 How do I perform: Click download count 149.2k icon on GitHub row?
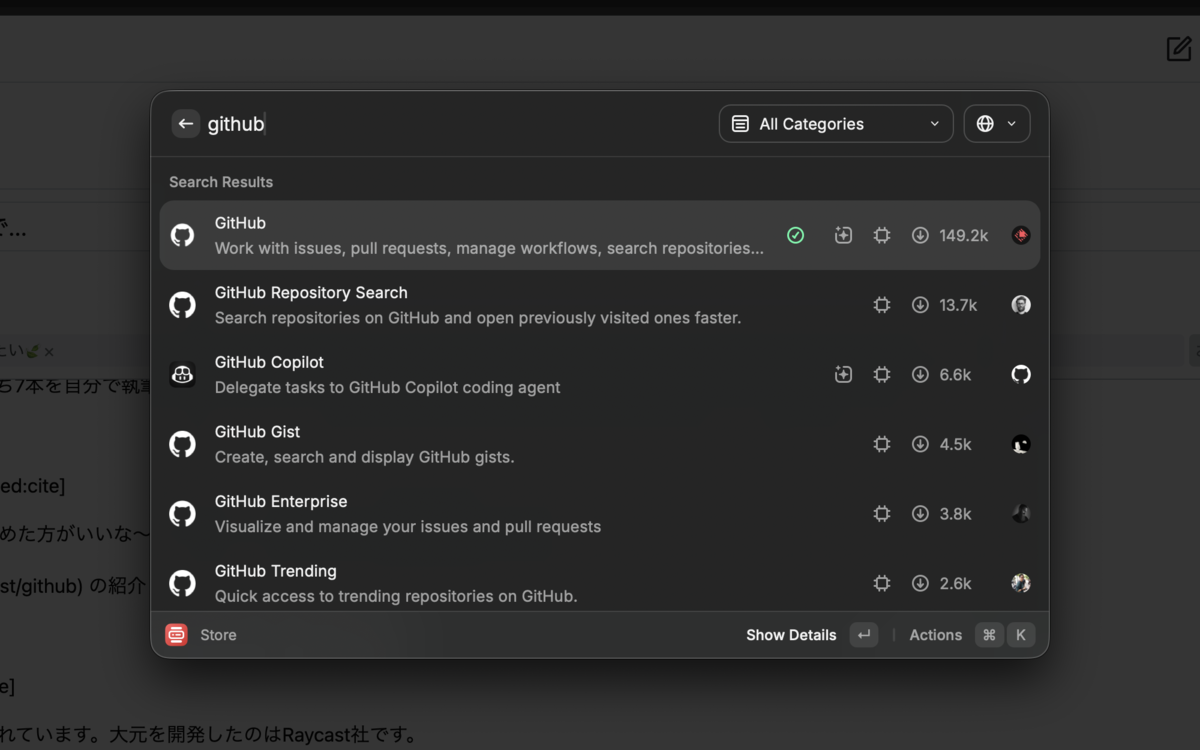920,235
